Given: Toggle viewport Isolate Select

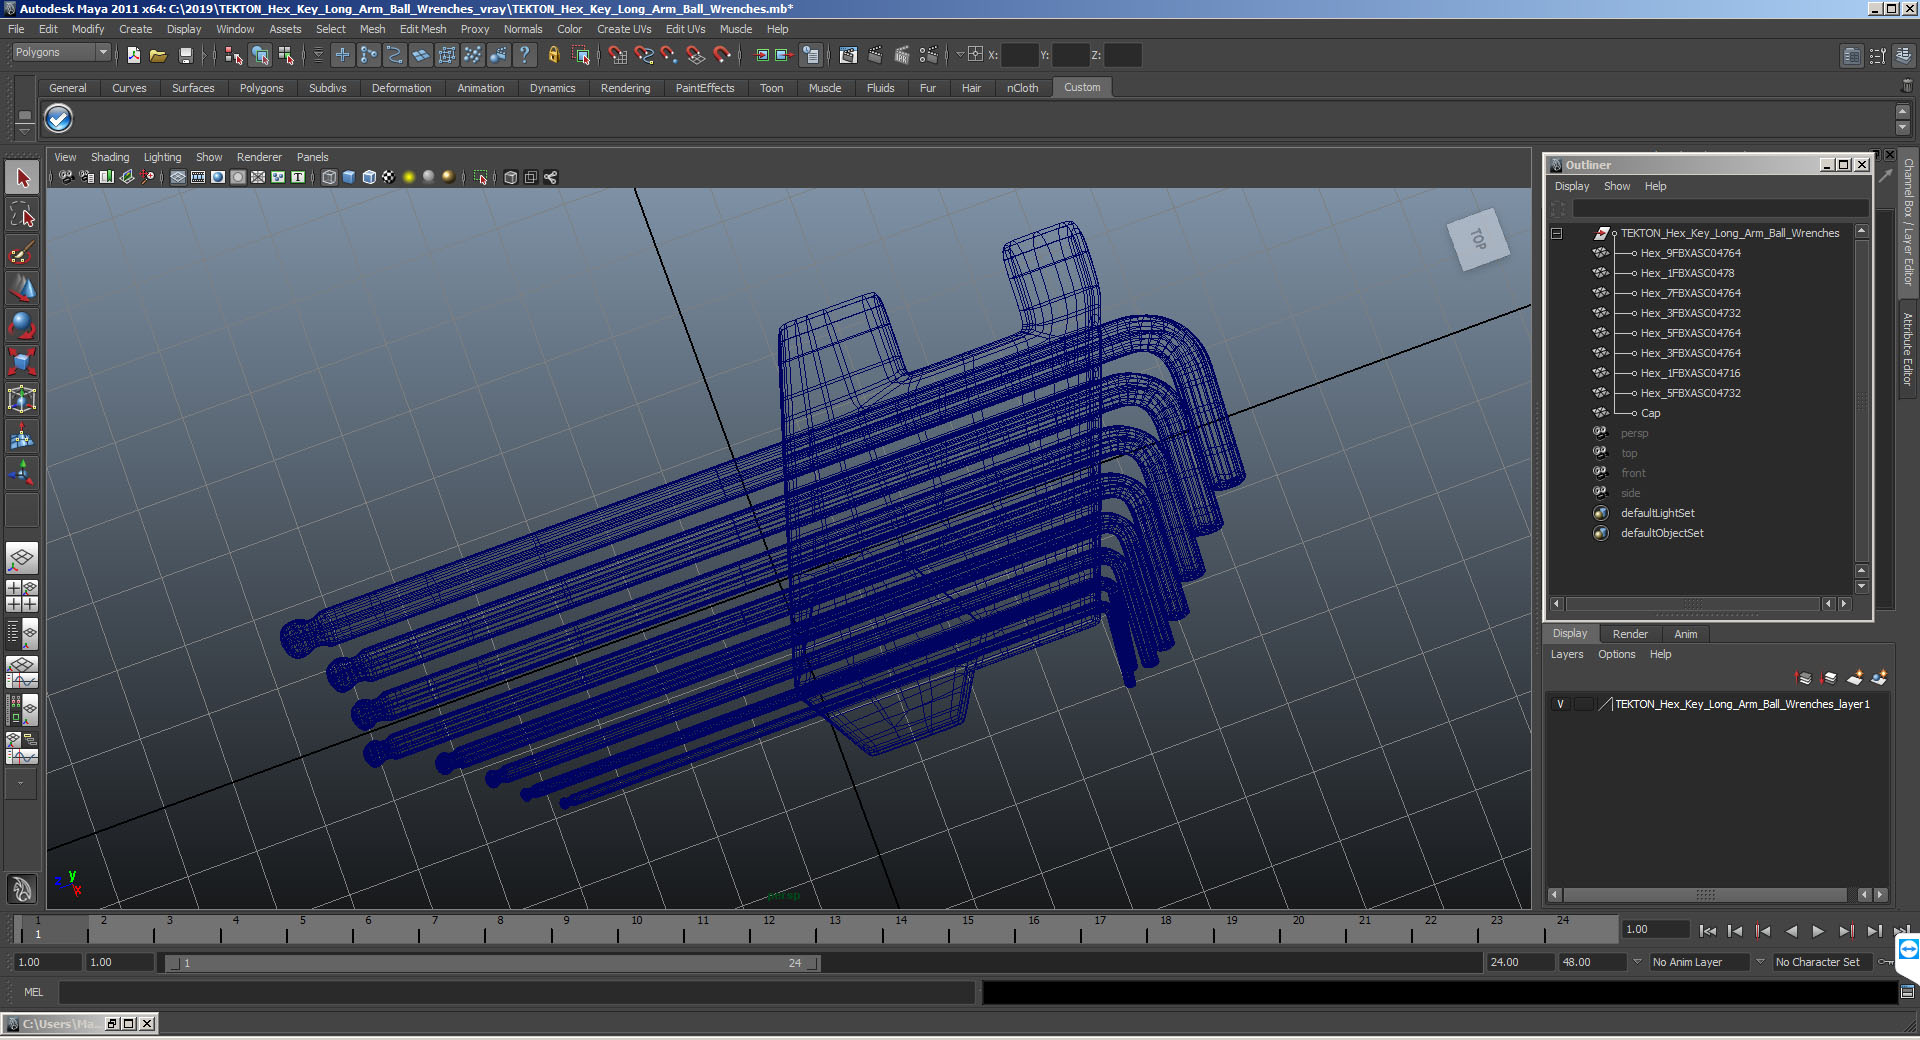Looking at the screenshot, I should (481, 177).
